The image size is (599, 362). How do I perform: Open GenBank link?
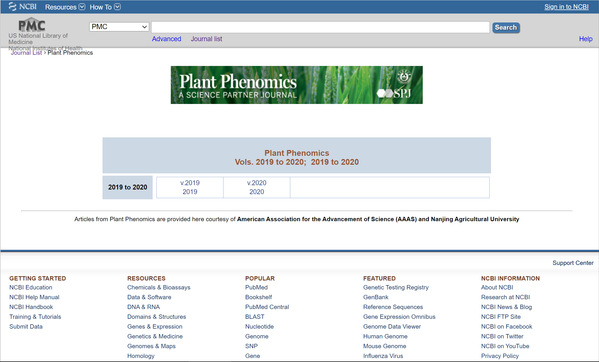tap(376, 297)
